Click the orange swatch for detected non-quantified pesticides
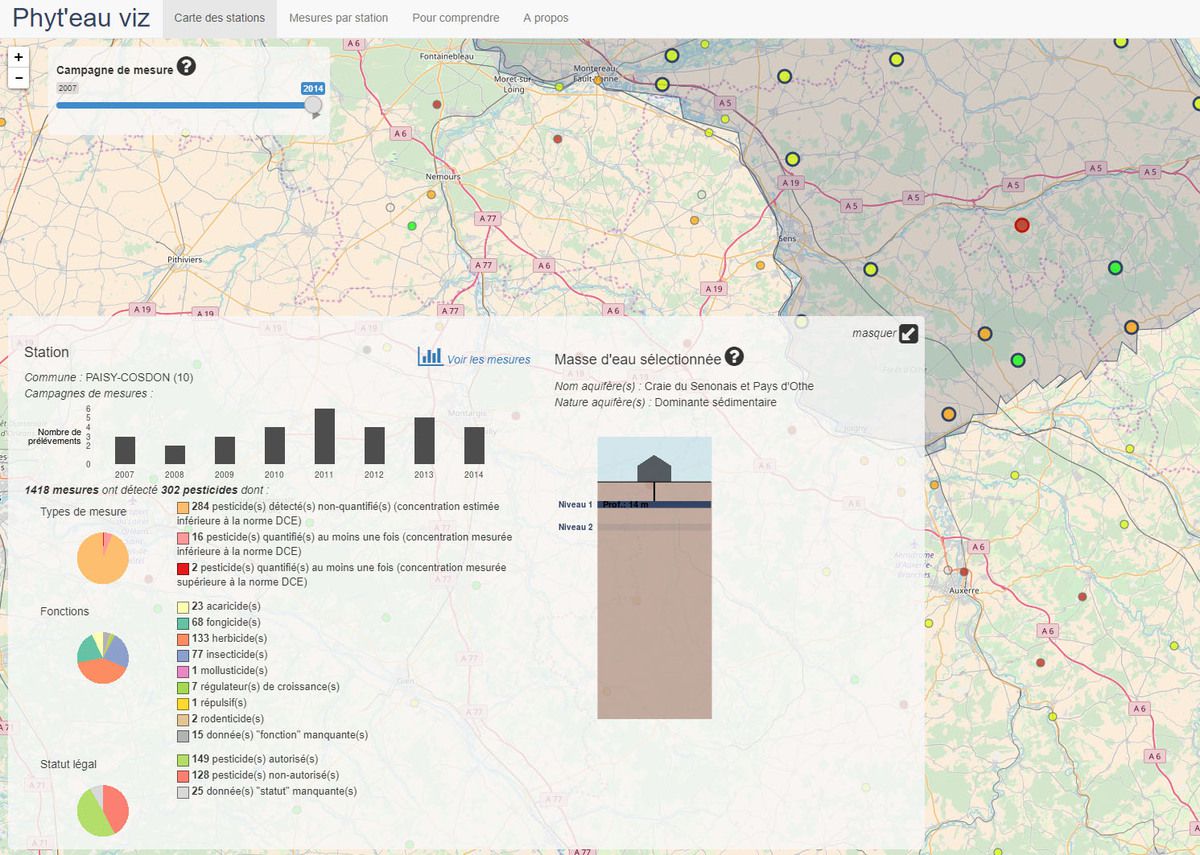The width and height of the screenshot is (1200, 855). 183,508
